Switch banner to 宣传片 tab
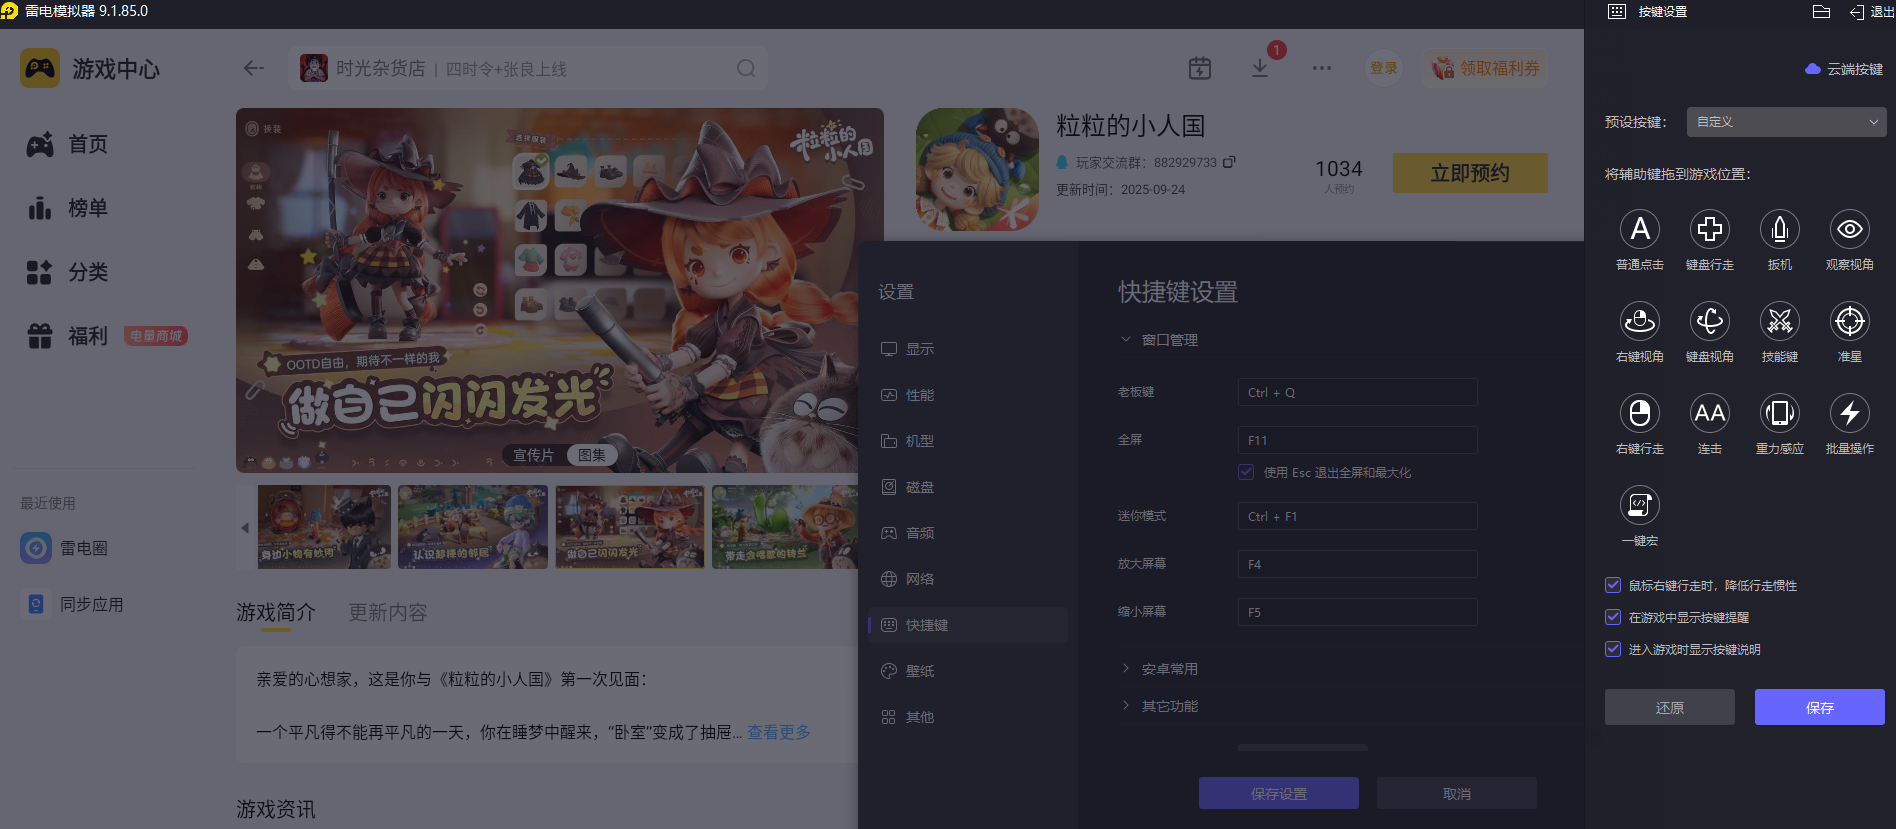The height and width of the screenshot is (829, 1896). coord(534,455)
